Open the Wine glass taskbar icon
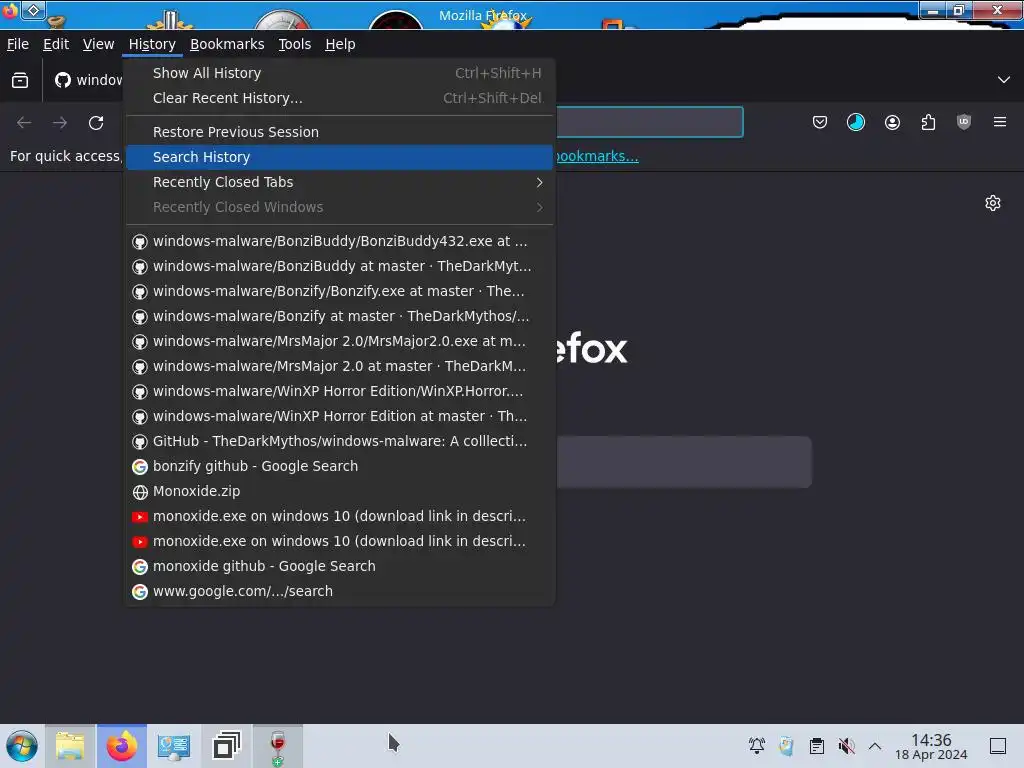The width and height of the screenshot is (1024, 768). click(278, 746)
